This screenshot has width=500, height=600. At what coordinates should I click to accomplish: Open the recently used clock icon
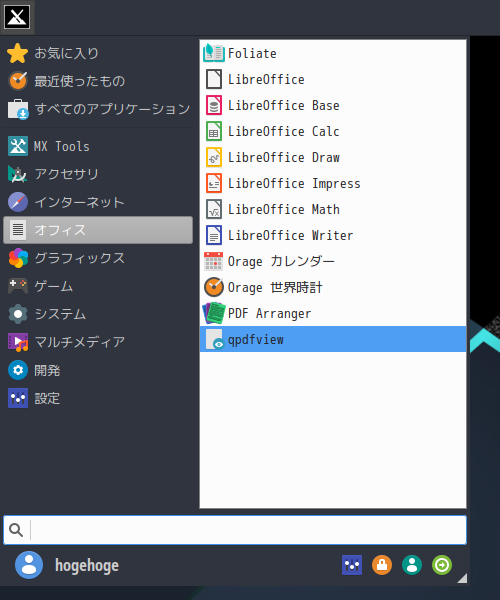(x=18, y=81)
